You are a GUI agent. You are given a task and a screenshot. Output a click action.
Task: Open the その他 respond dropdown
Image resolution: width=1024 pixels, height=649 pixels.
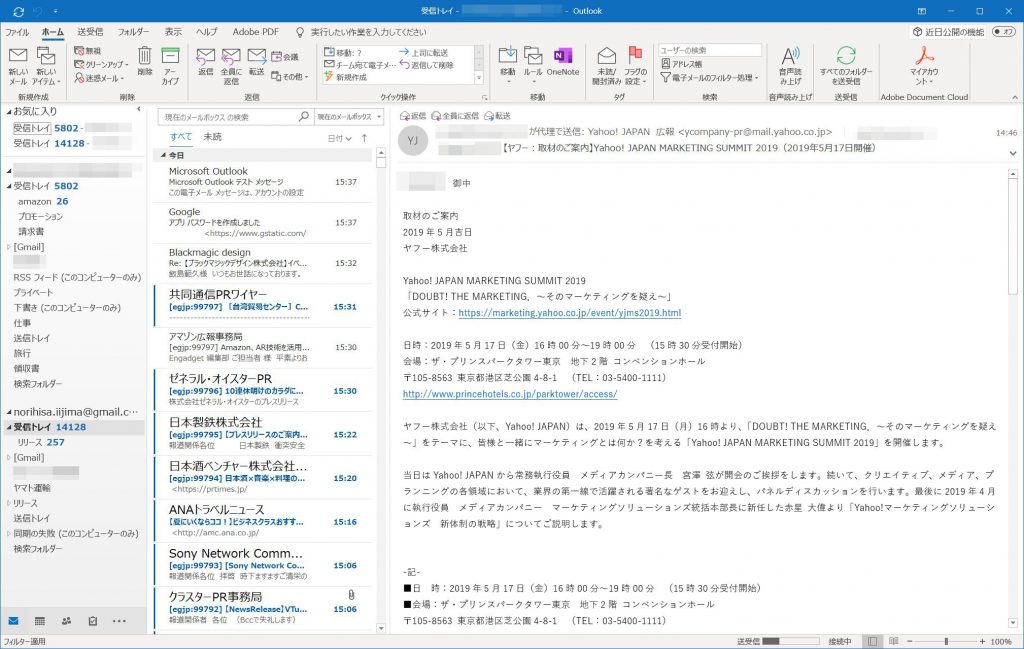[289, 76]
